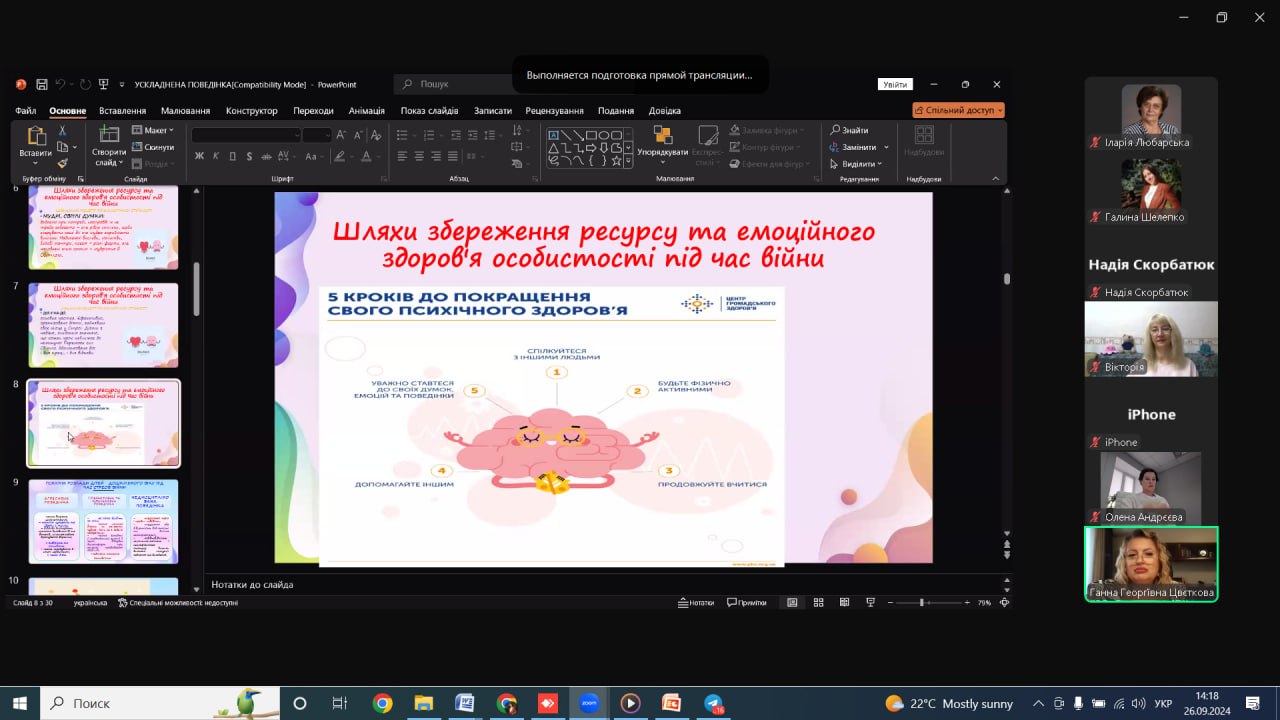This screenshot has width=1280, height=720.
Task: Collapse the ribbon with chevron
Action: tap(995, 179)
